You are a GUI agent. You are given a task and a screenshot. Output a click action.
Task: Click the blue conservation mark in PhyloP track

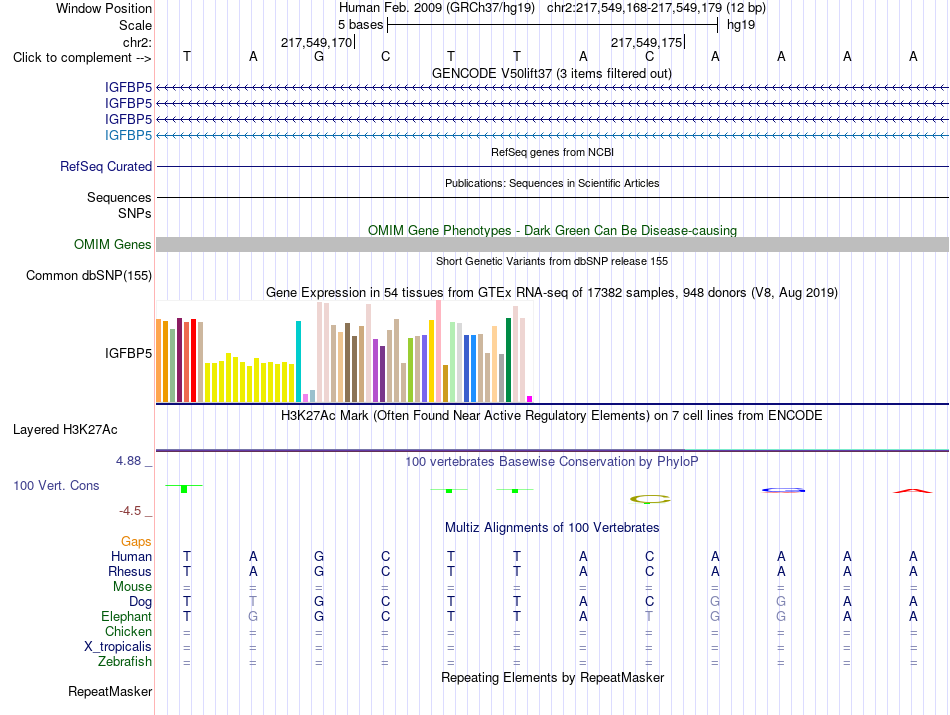point(783,490)
